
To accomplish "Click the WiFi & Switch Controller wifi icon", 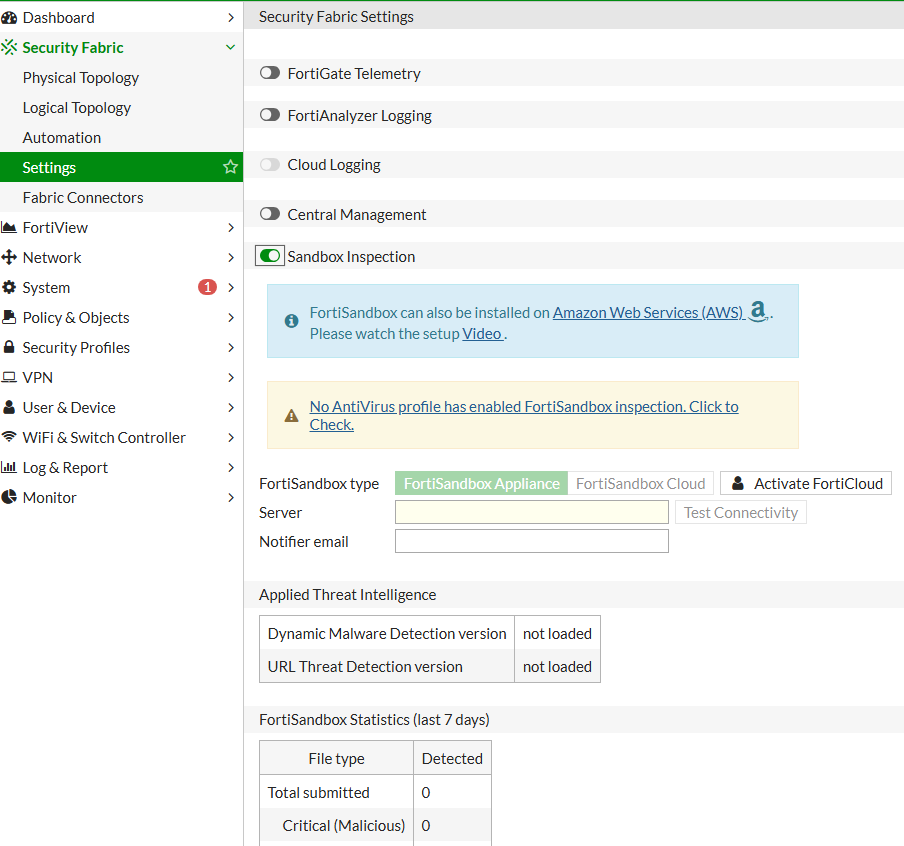I will coord(9,437).
